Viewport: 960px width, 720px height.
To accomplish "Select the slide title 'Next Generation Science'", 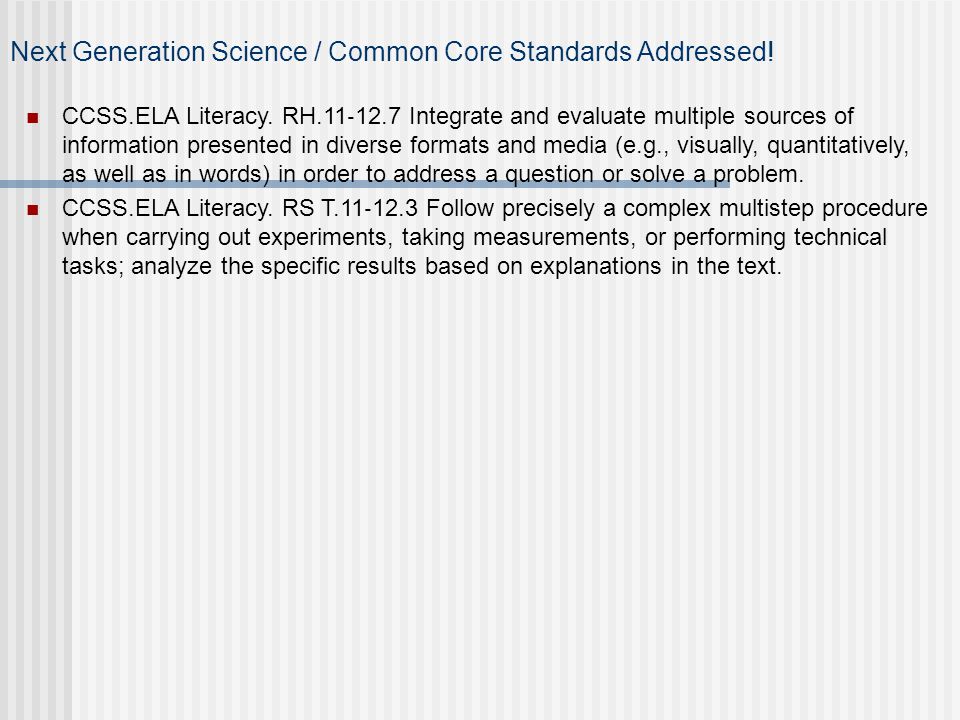I will (x=159, y=52).
